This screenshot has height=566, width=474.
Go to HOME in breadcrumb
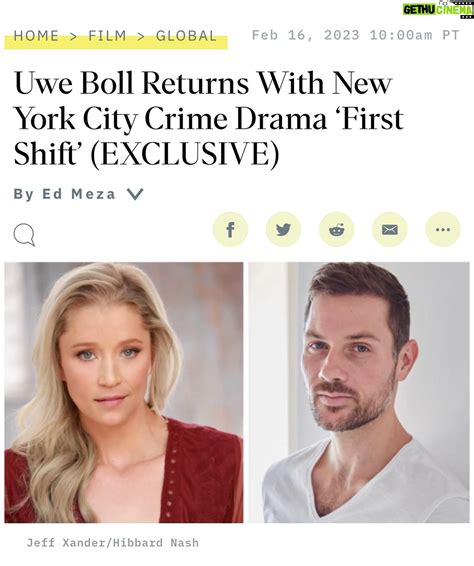[36, 36]
